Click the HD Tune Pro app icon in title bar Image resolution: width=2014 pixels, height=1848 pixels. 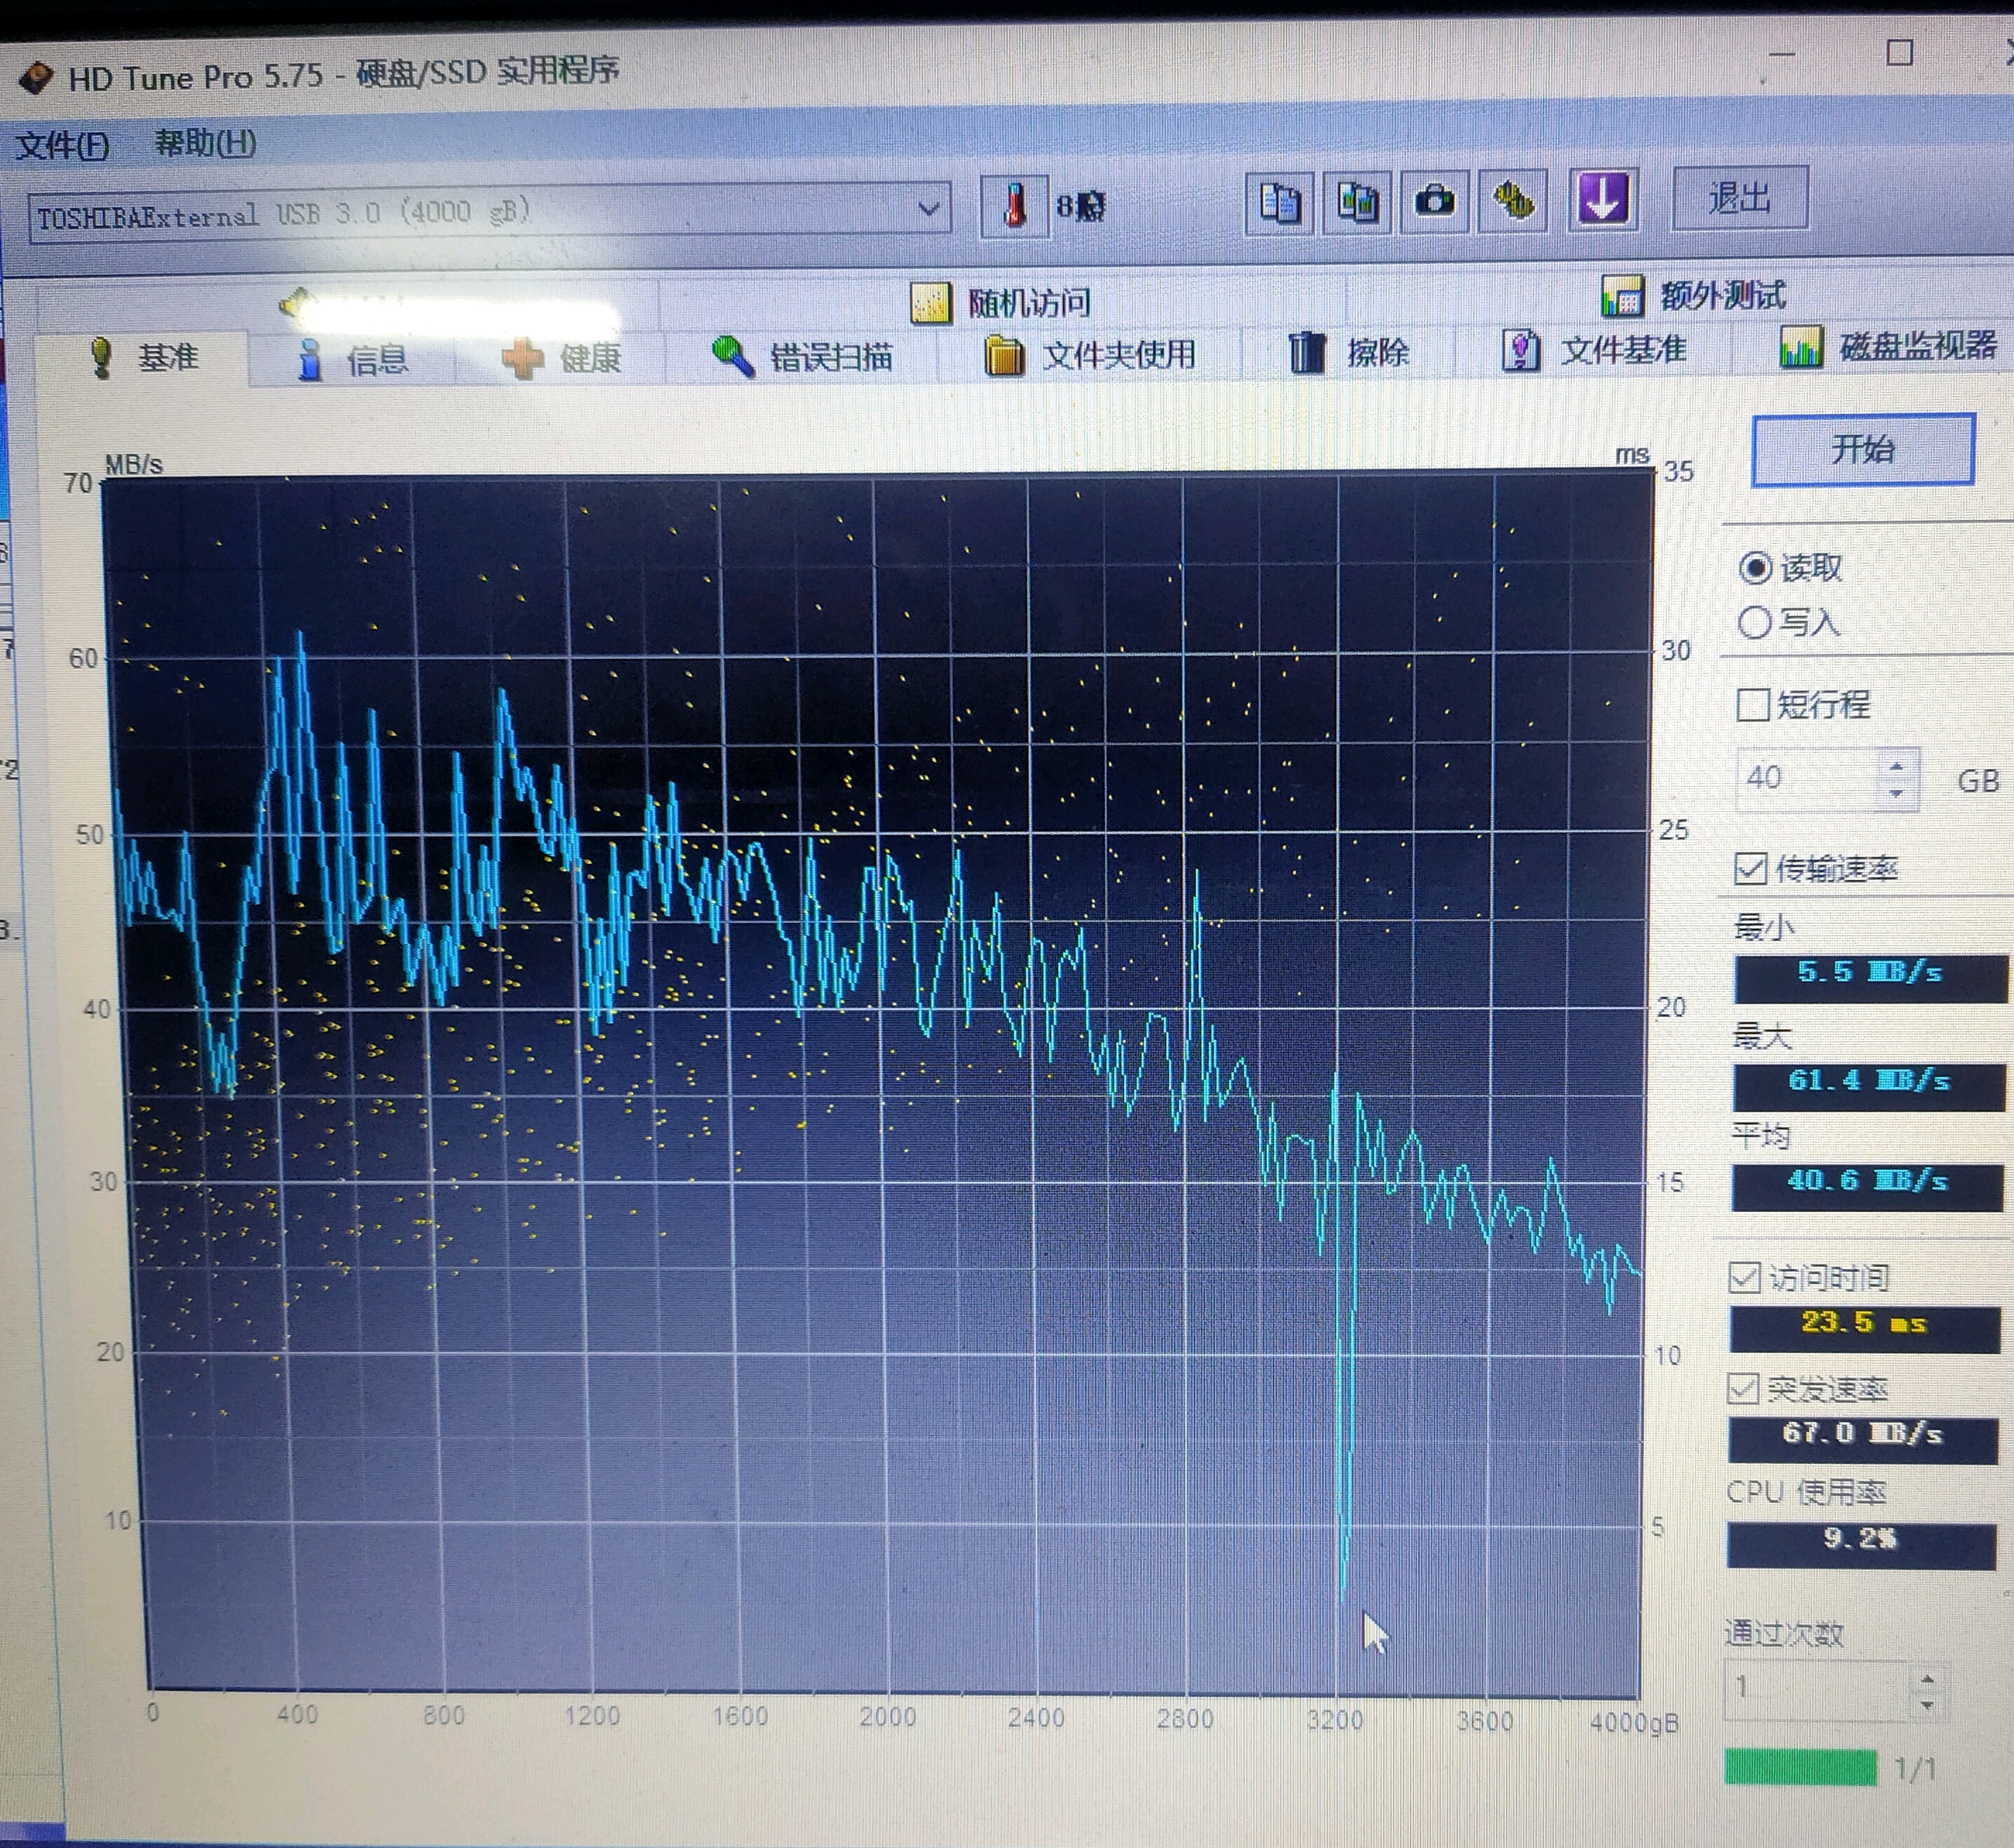(35, 77)
